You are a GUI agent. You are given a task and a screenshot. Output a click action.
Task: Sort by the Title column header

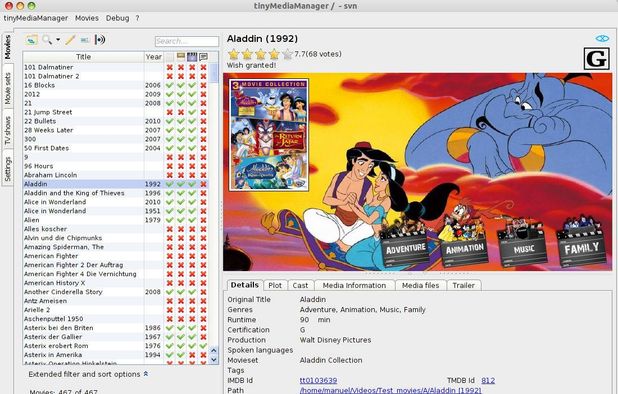pos(84,57)
